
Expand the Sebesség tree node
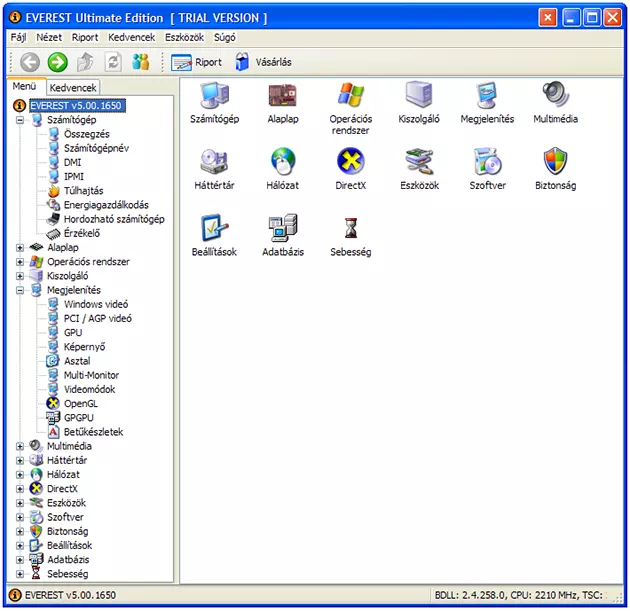click(x=20, y=574)
